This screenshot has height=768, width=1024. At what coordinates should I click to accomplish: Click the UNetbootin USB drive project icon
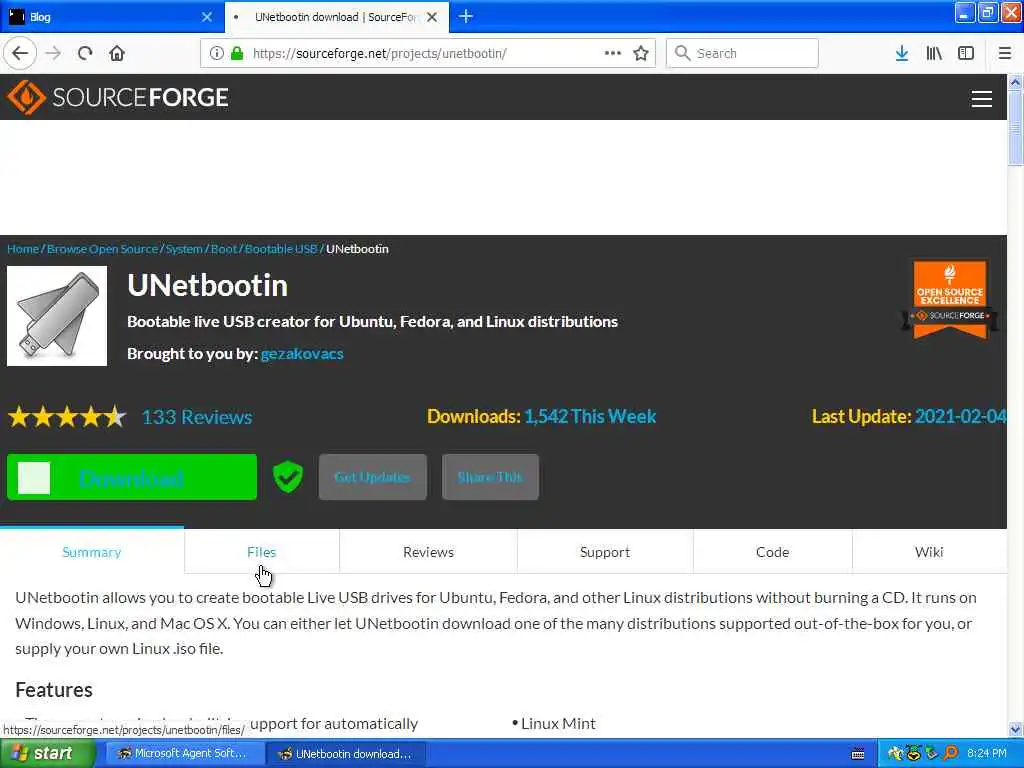pos(57,316)
